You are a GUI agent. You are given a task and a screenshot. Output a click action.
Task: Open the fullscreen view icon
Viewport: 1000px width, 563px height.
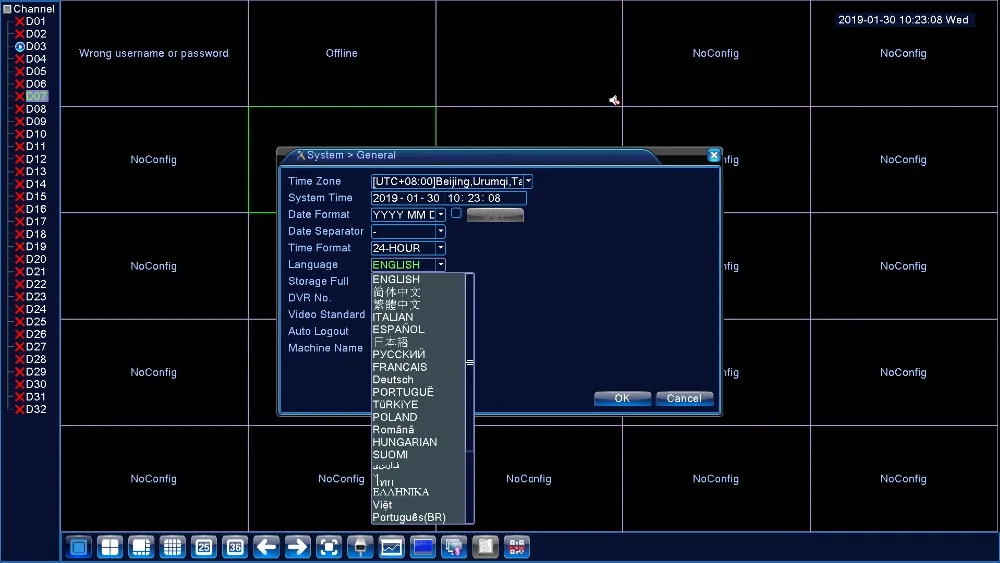pyautogui.click(x=329, y=547)
